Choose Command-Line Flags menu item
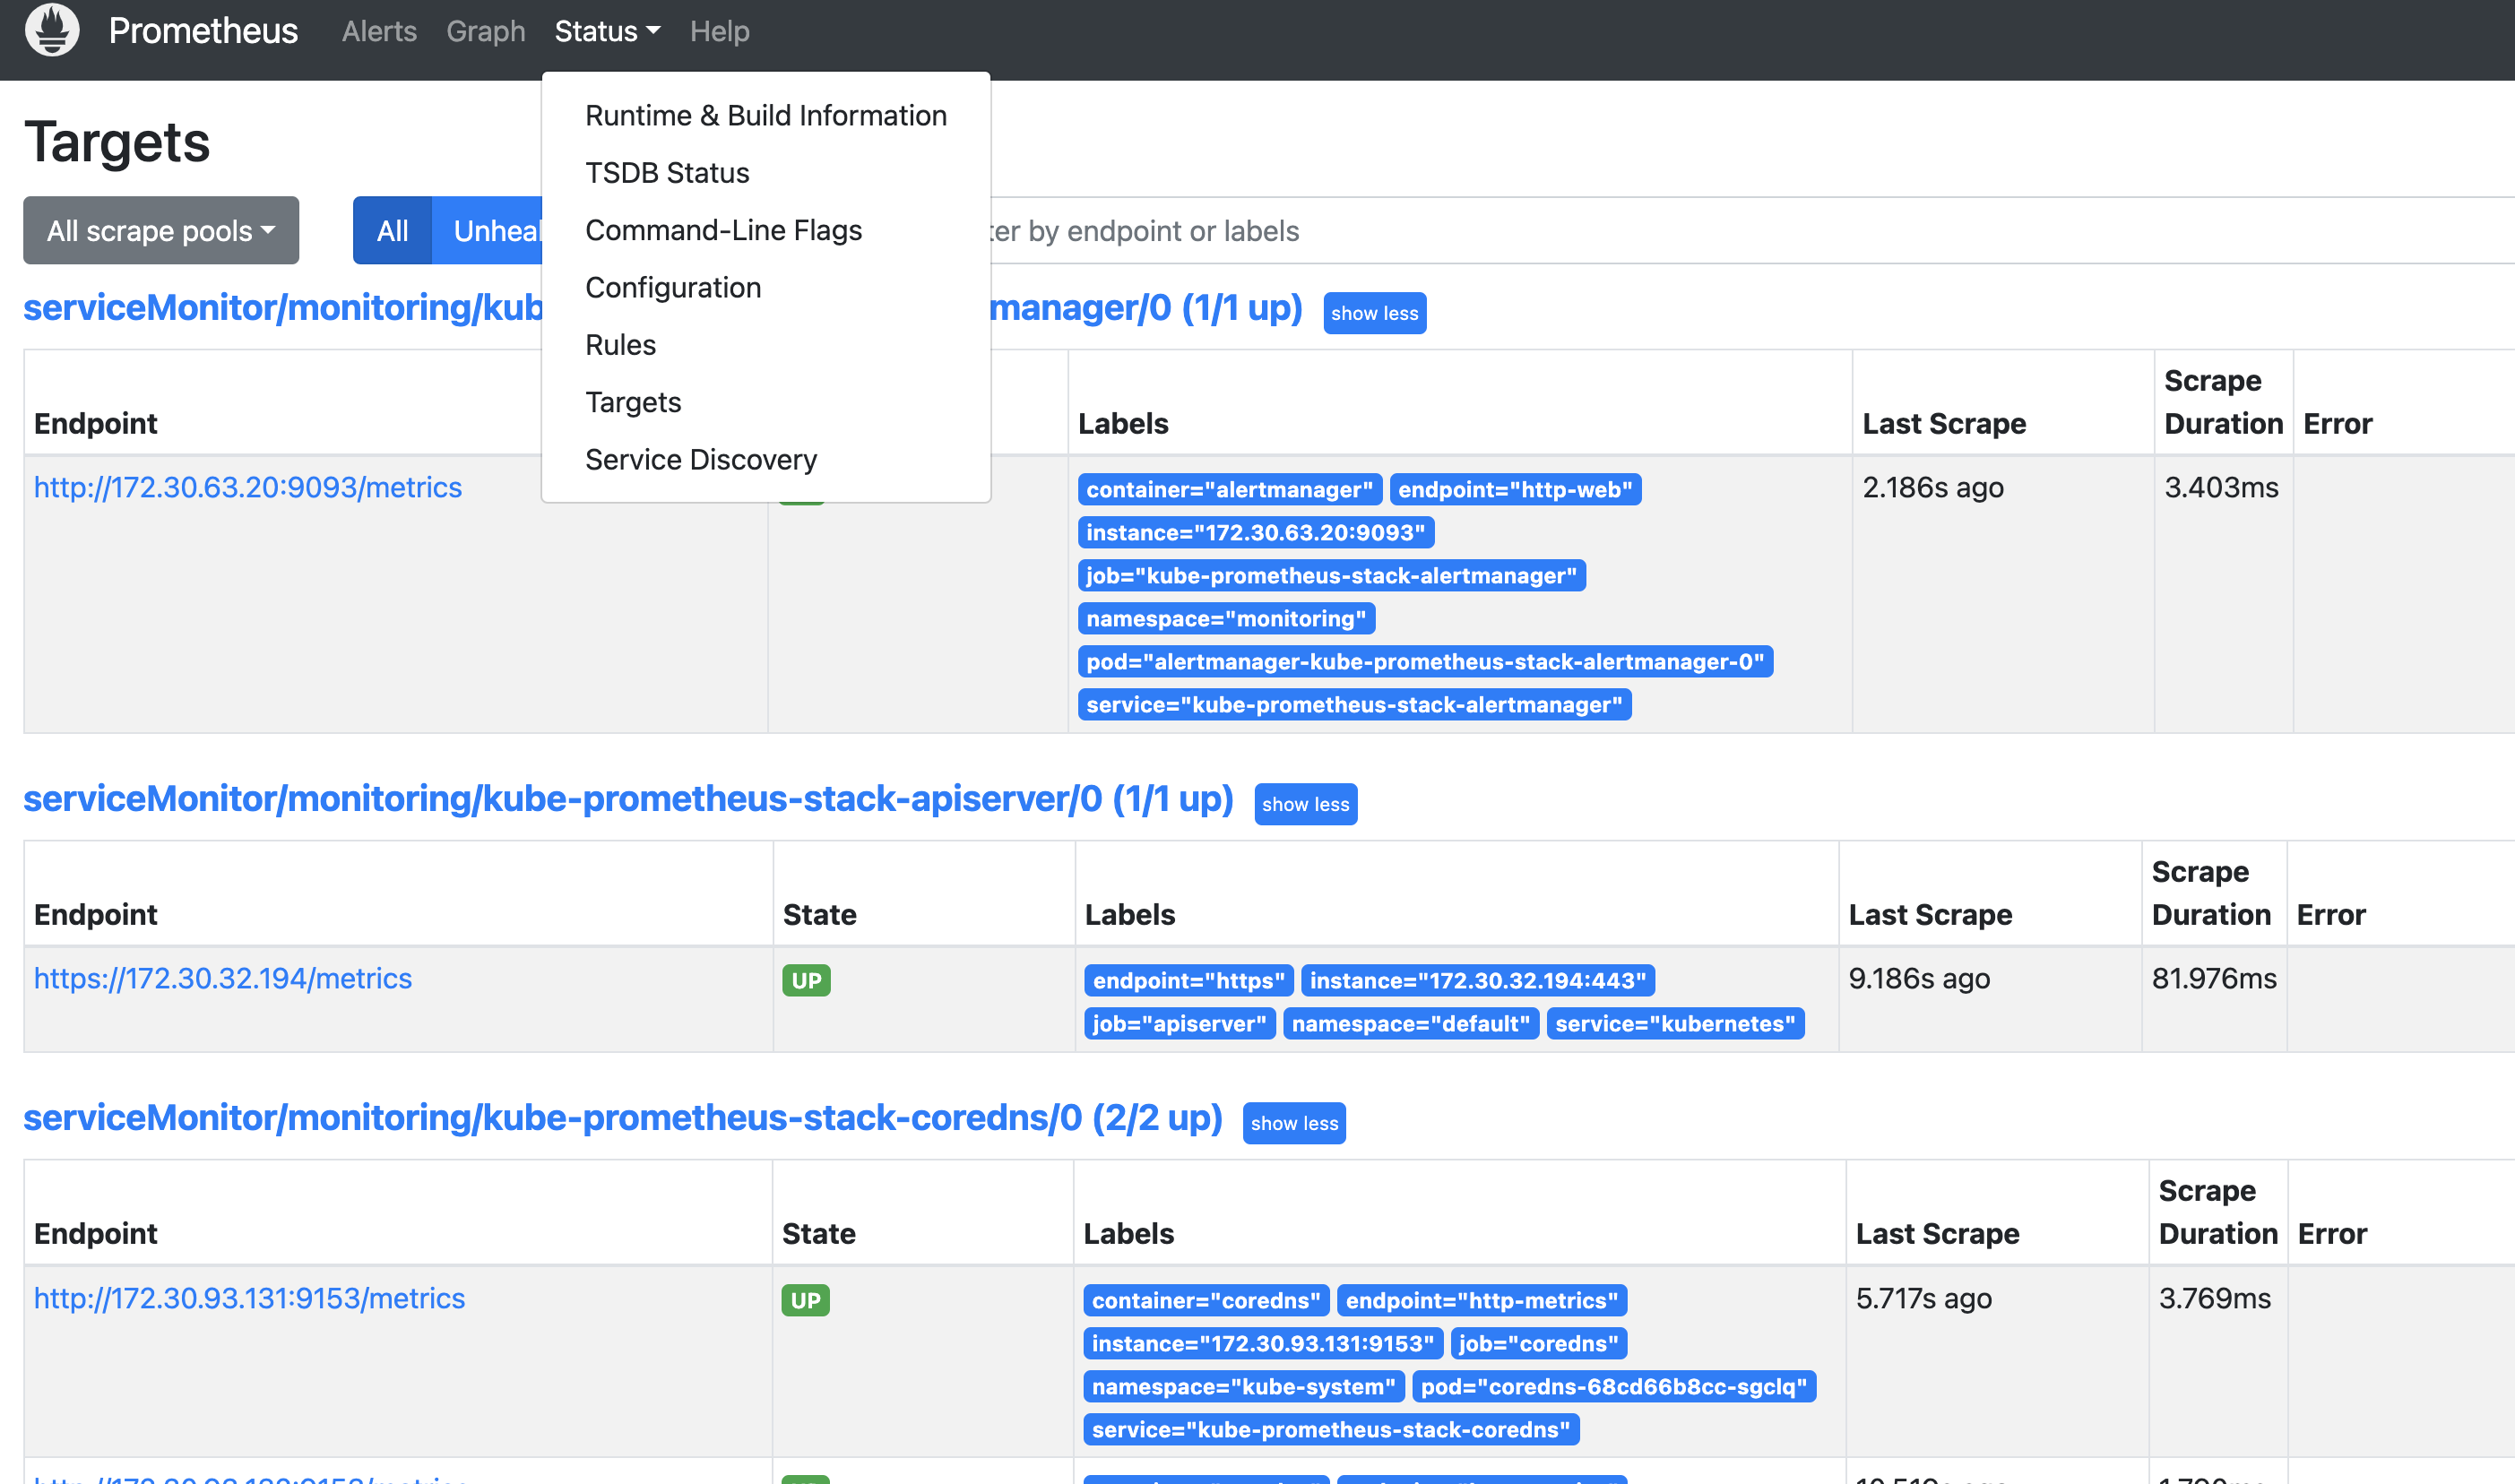 (x=723, y=230)
